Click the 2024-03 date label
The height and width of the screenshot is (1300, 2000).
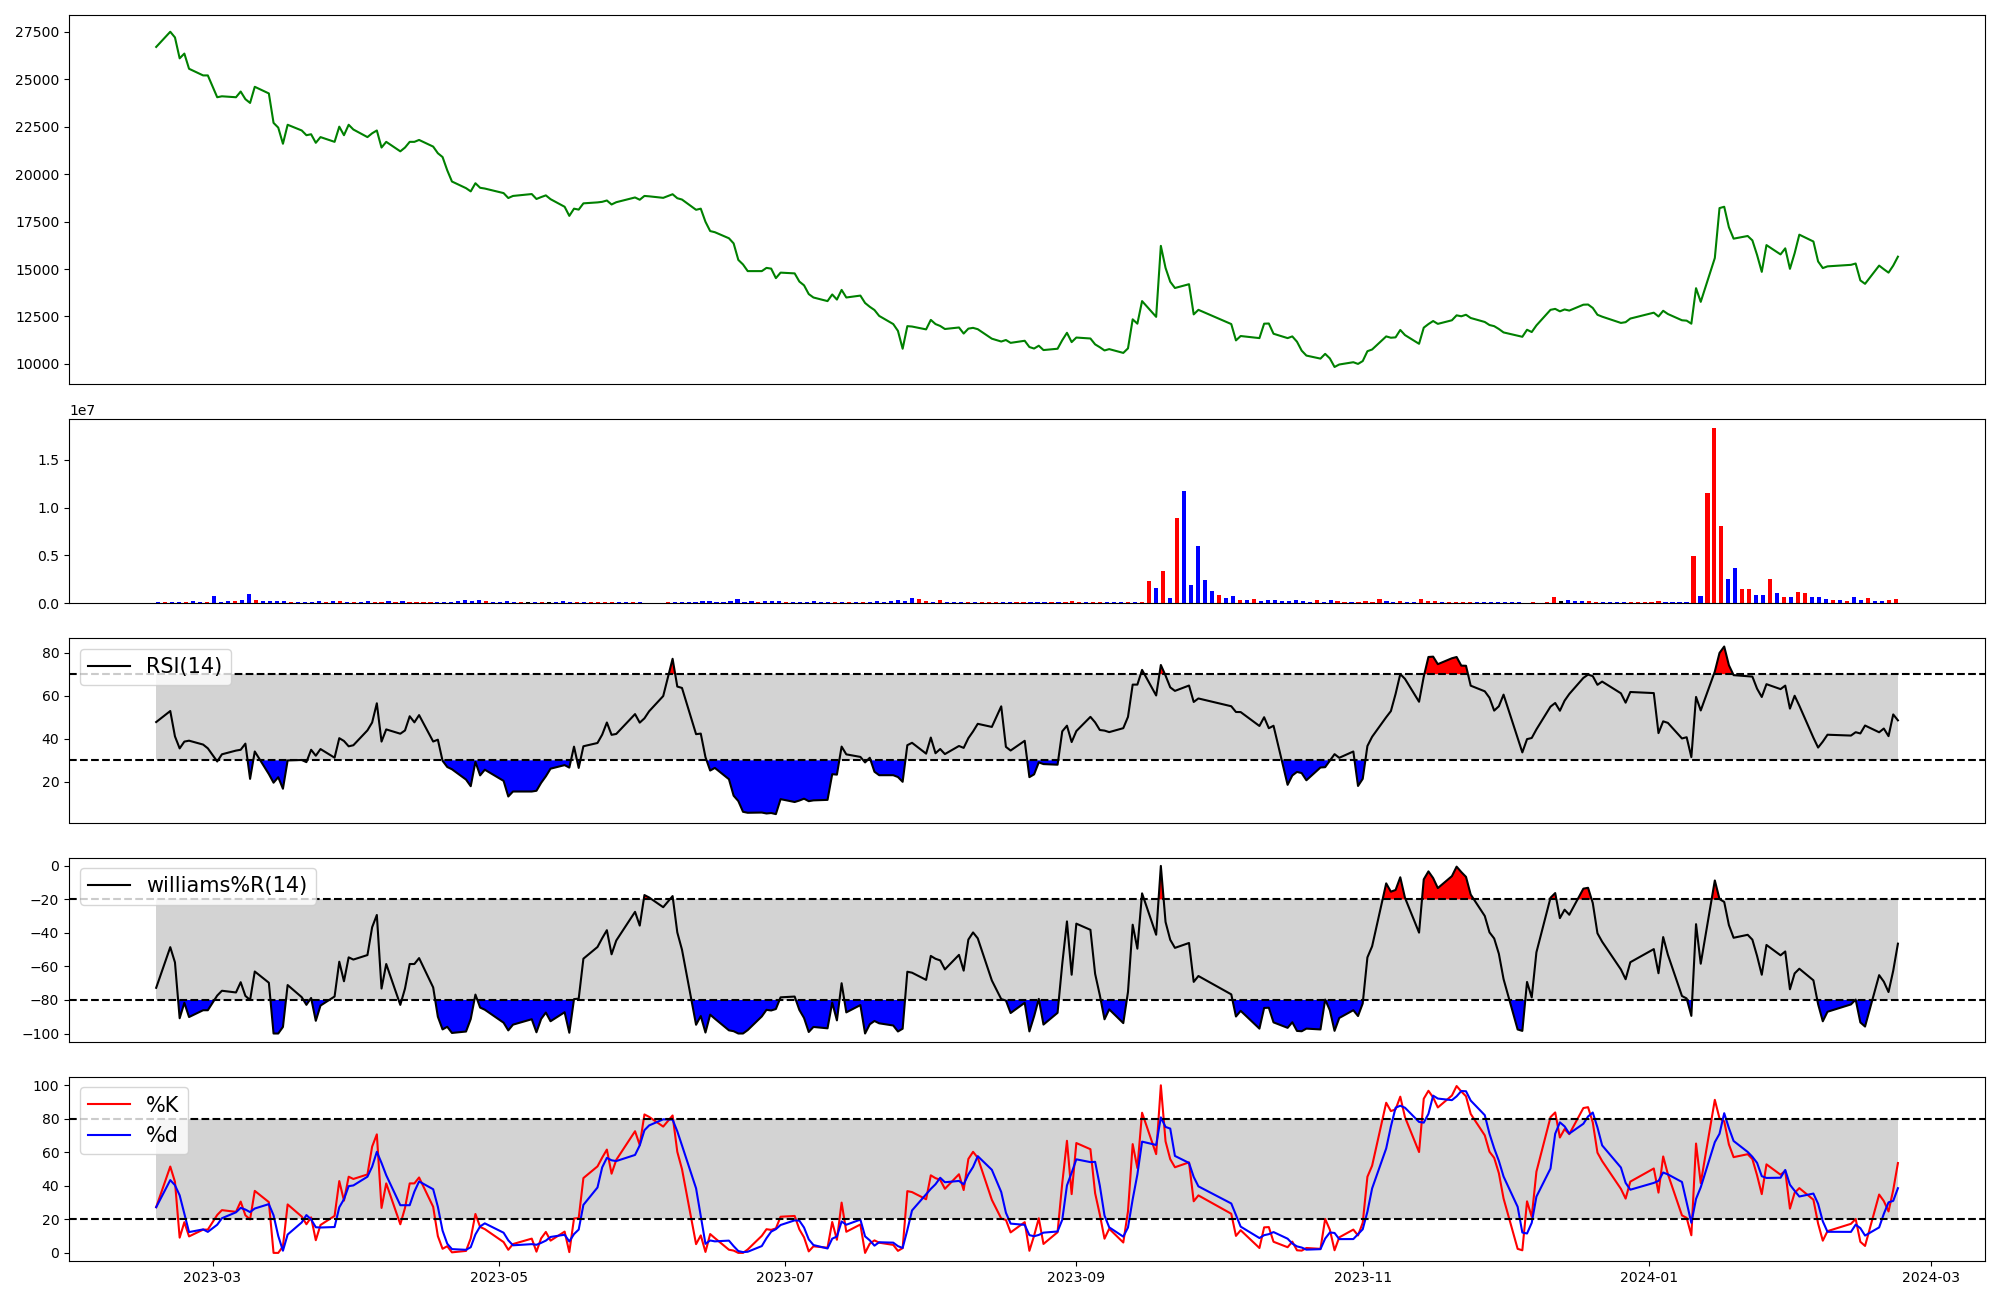click(x=1931, y=1277)
